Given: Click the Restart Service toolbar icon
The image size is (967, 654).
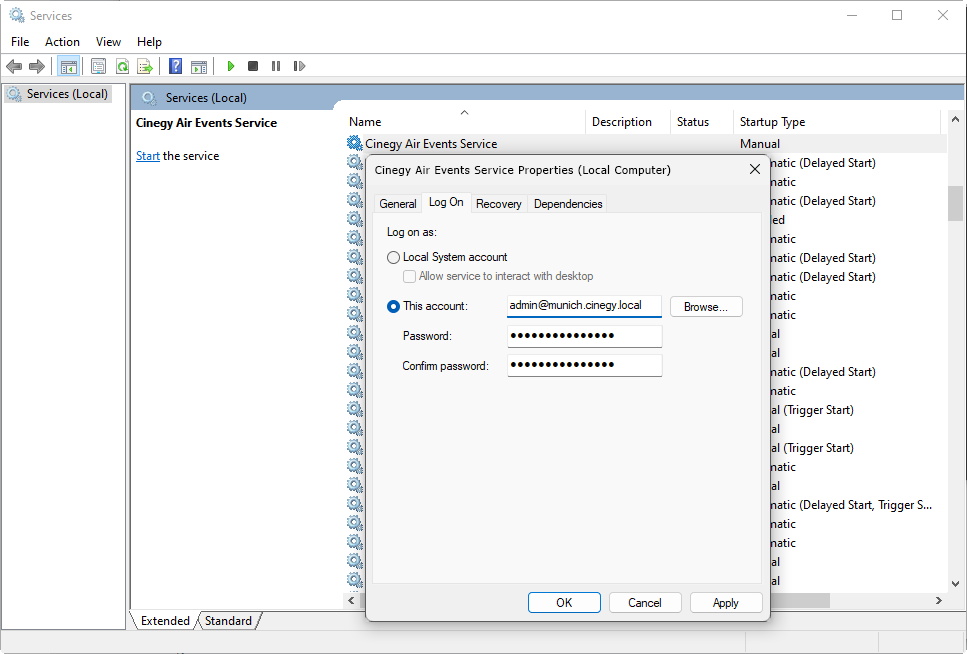Looking at the screenshot, I should (x=299, y=66).
